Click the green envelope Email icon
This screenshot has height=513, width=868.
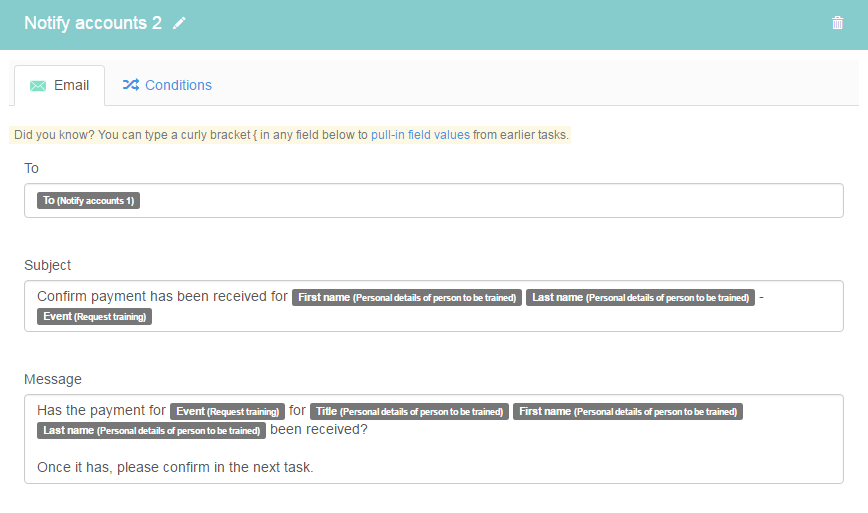point(38,86)
